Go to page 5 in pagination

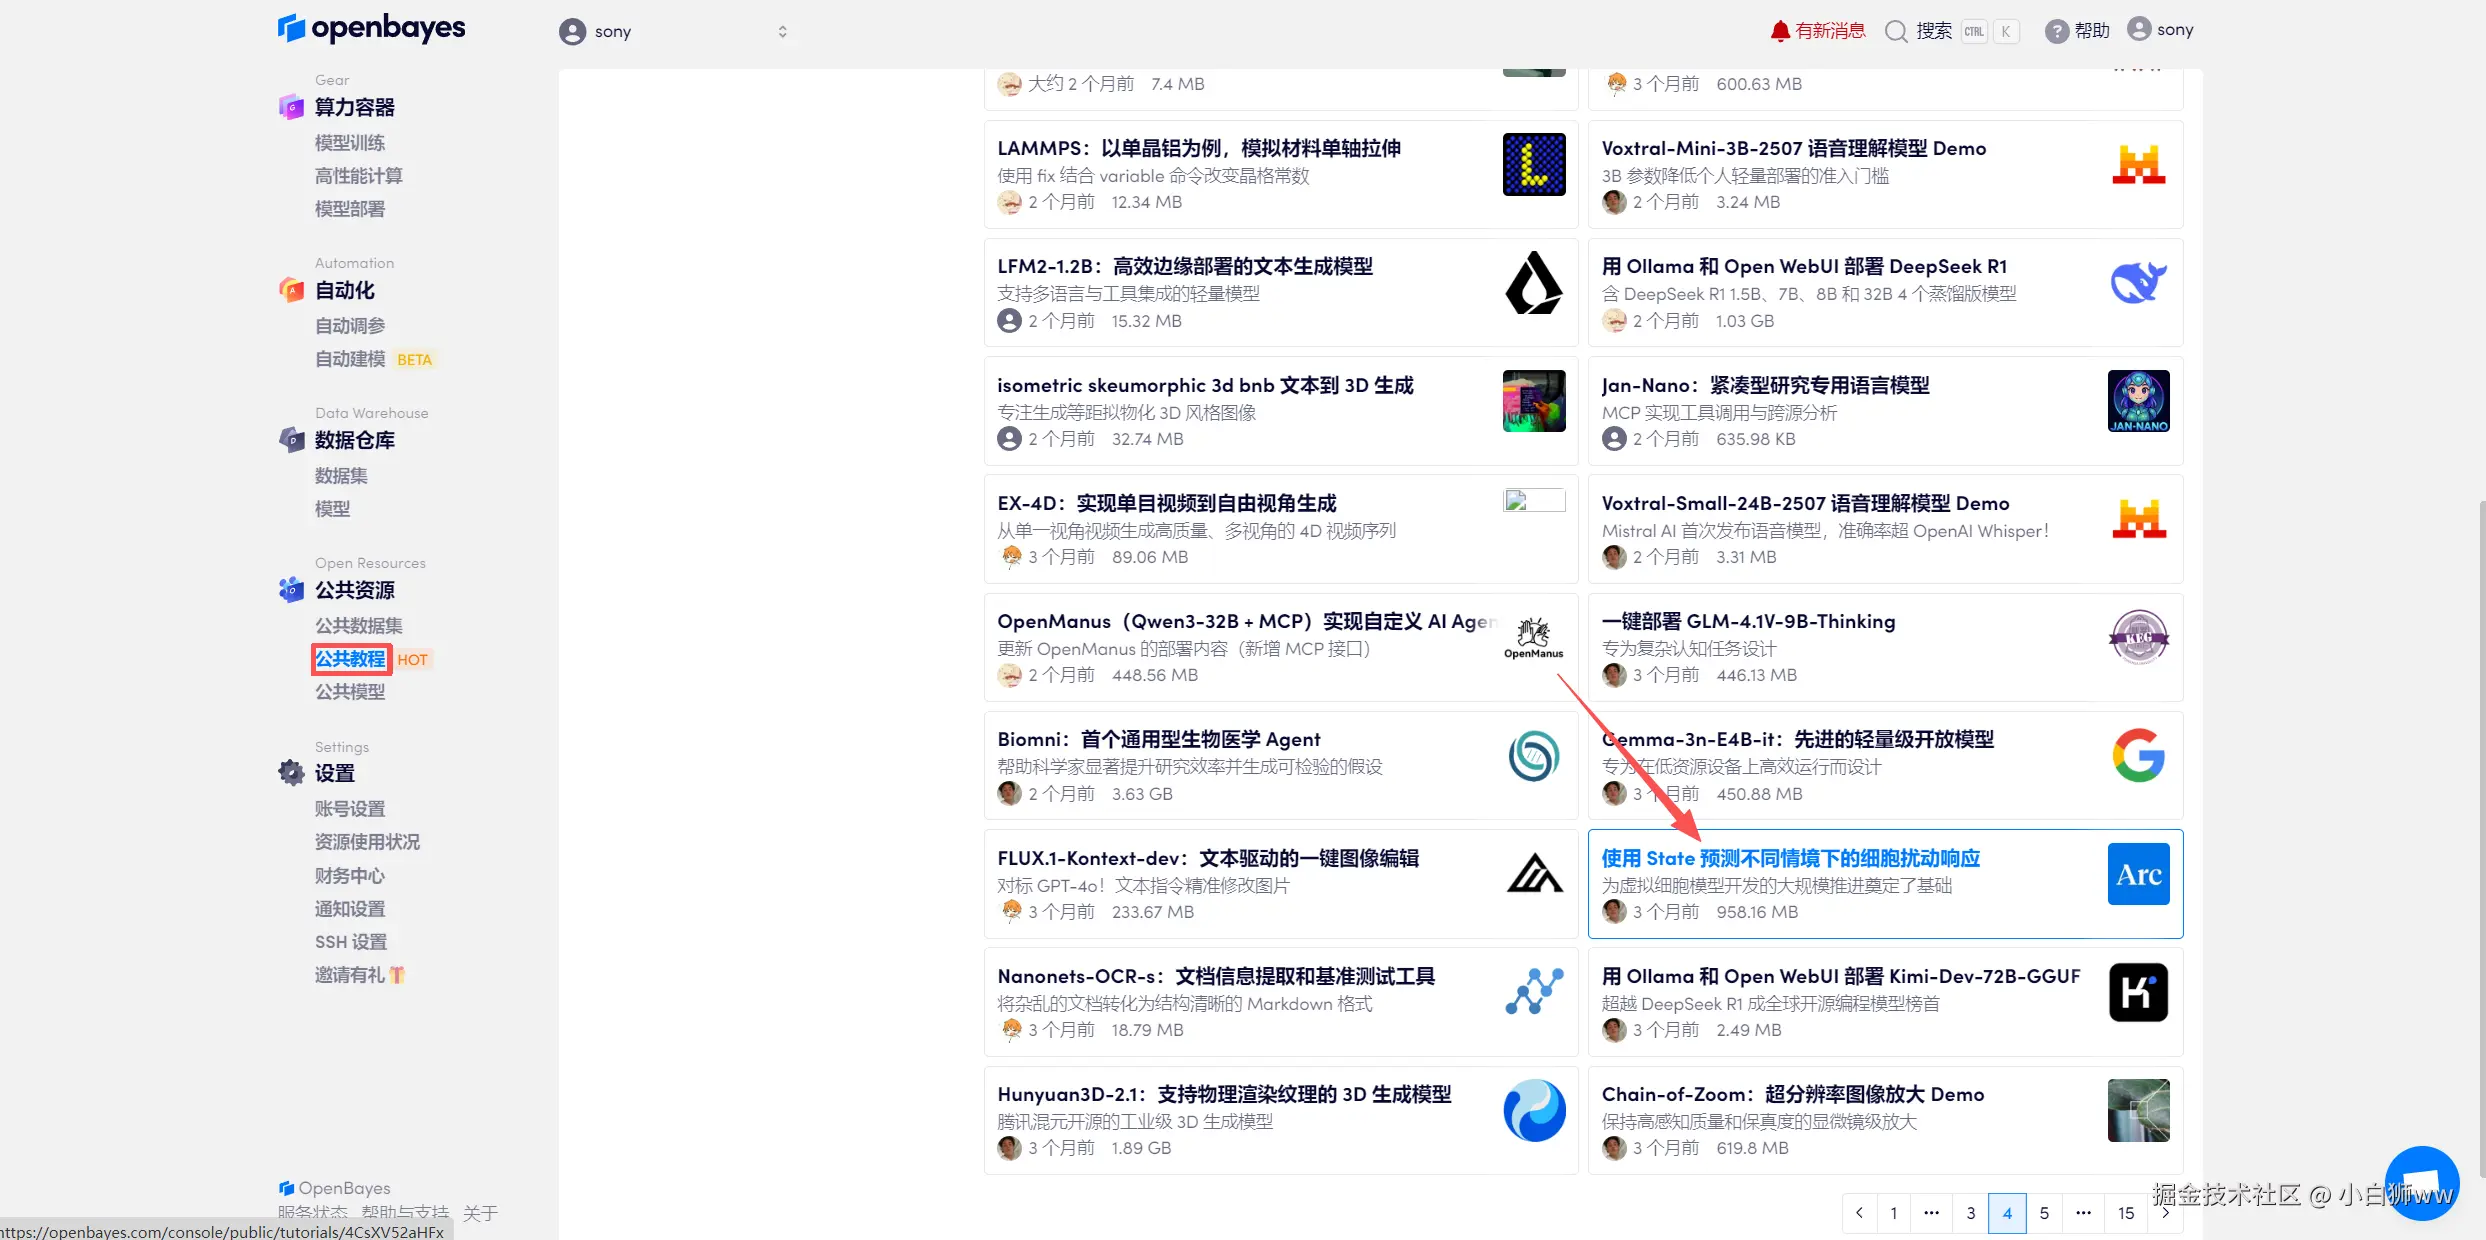click(x=2044, y=1213)
